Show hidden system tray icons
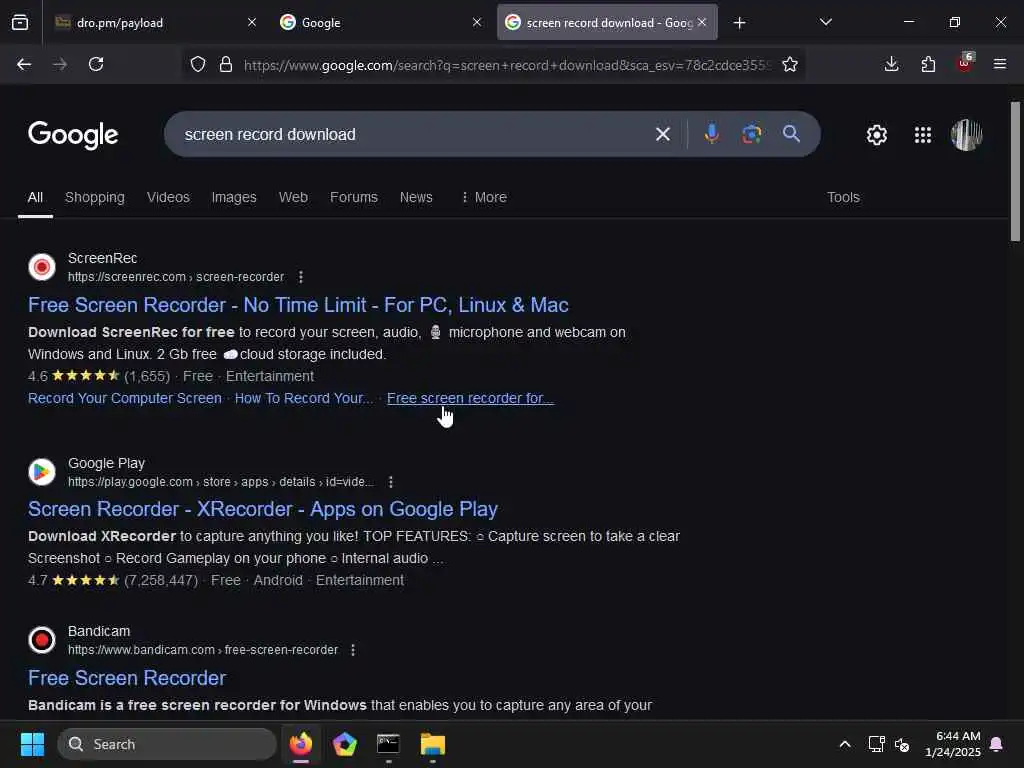 tap(844, 744)
